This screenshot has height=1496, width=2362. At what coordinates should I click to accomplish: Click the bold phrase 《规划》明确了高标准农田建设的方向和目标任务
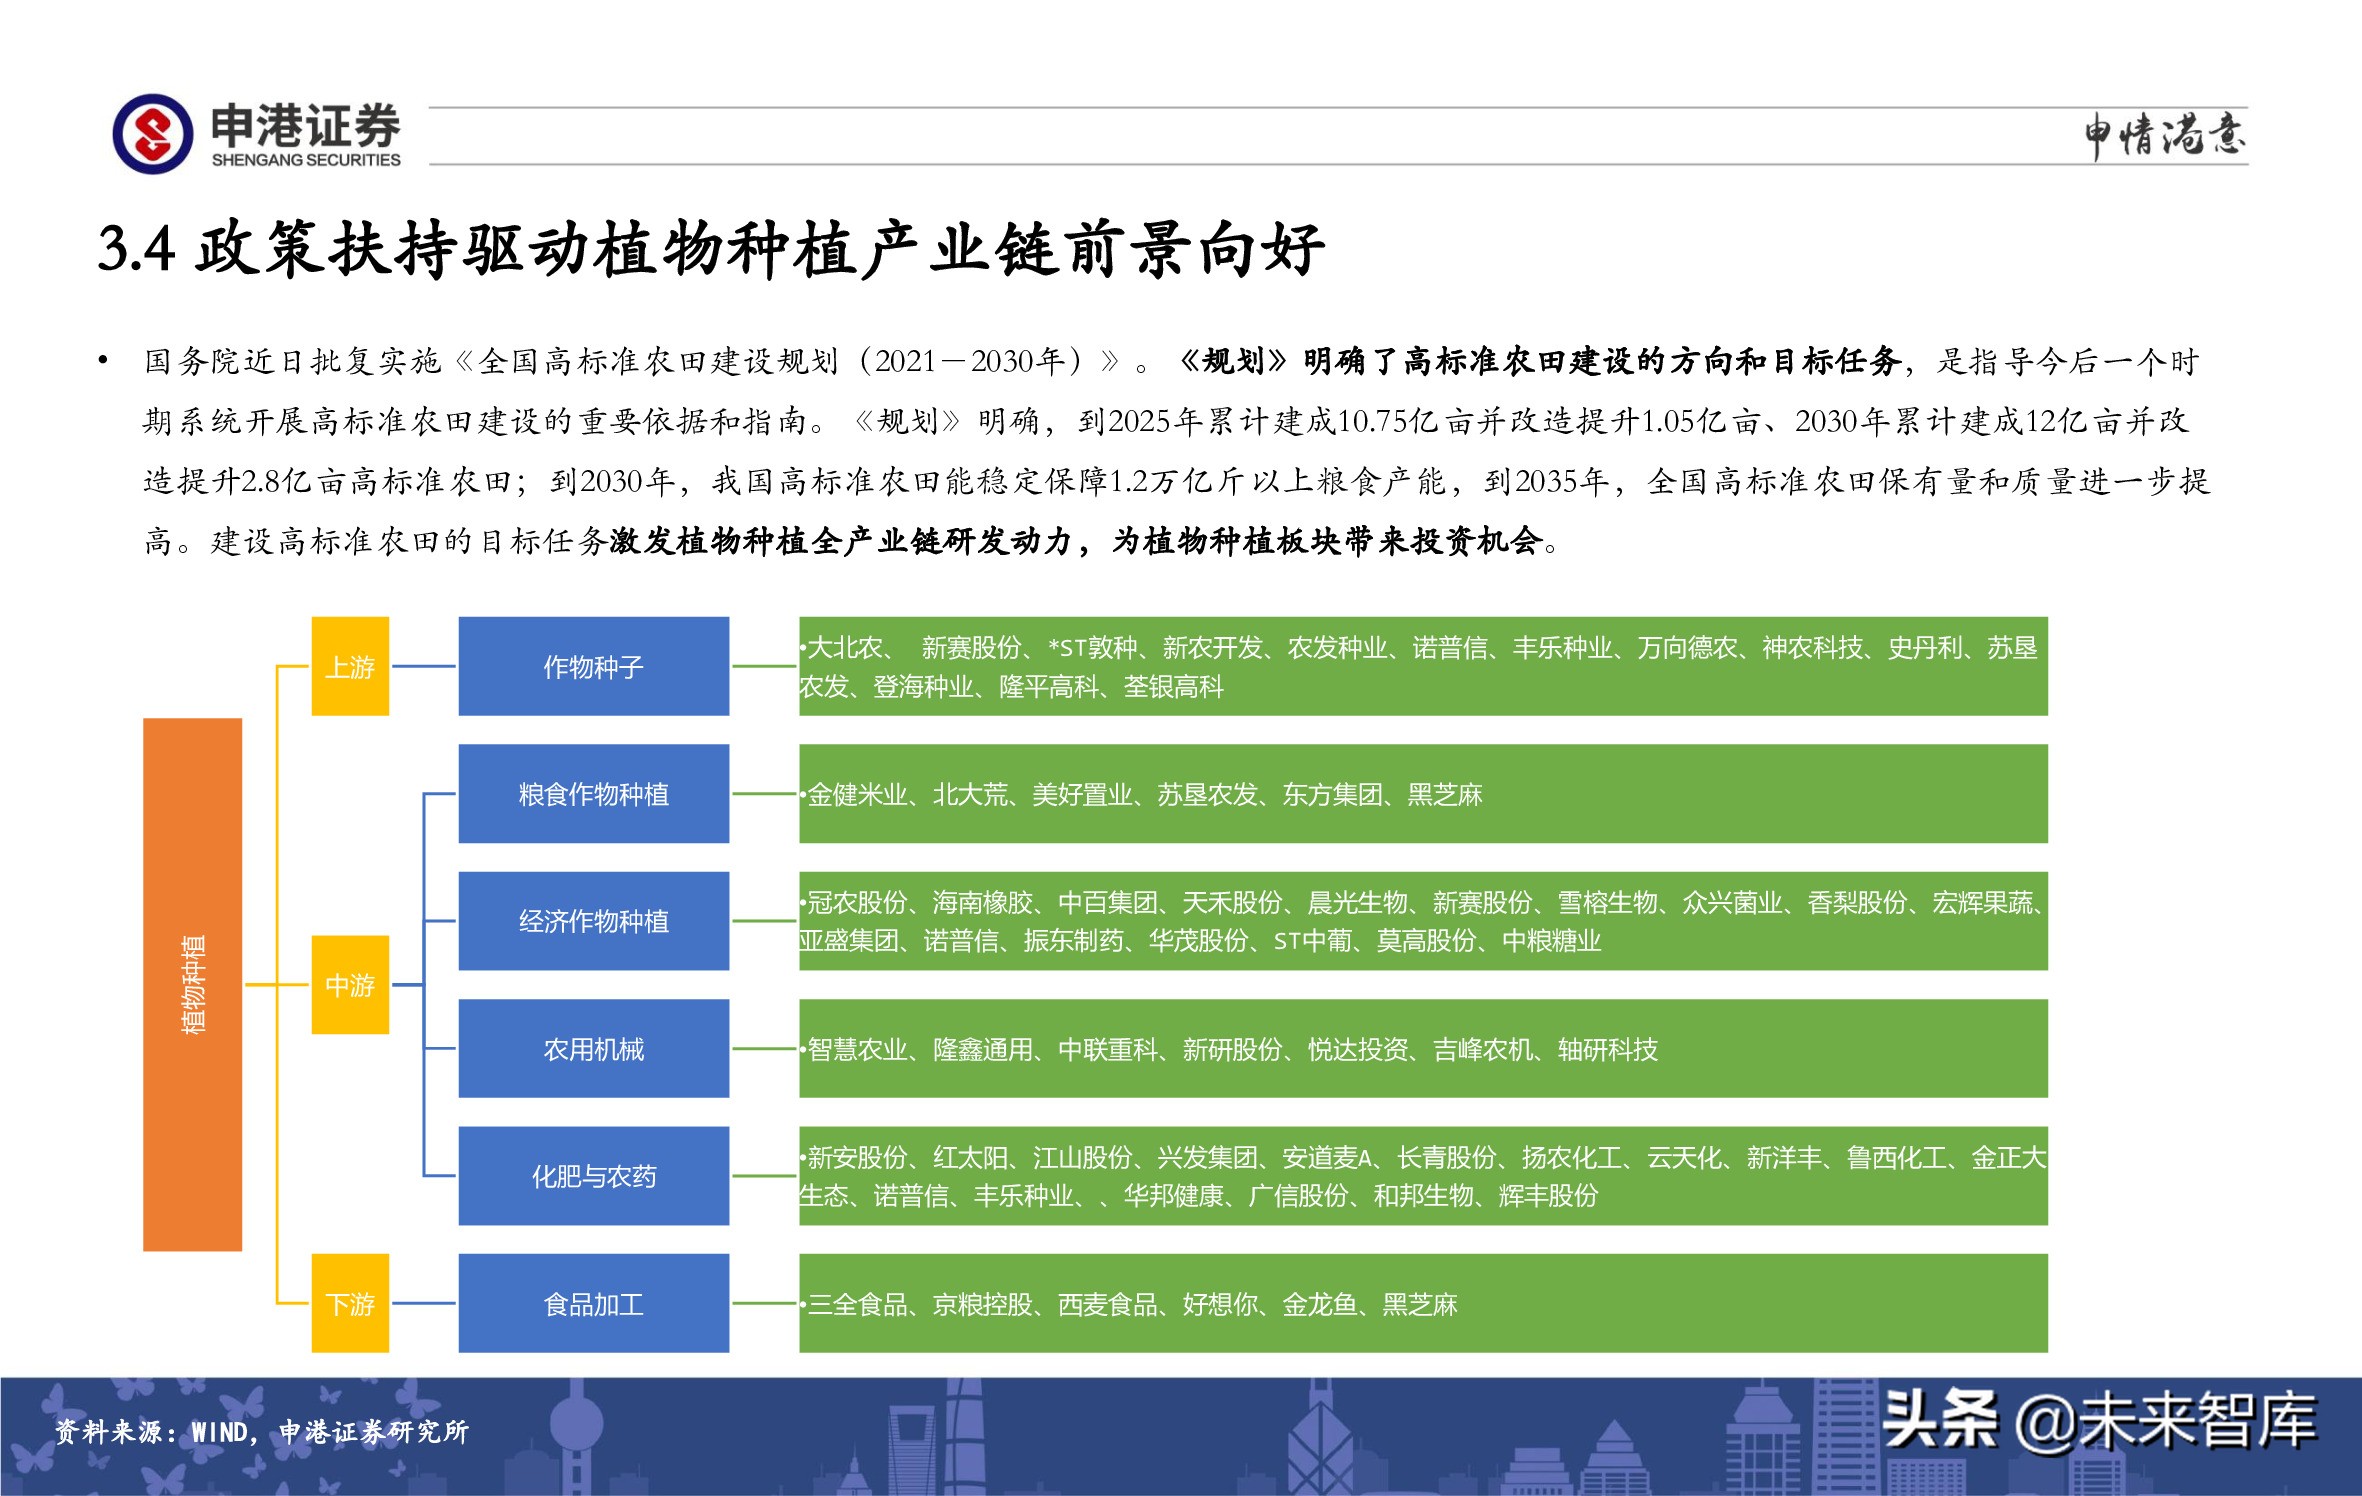(x=1540, y=361)
